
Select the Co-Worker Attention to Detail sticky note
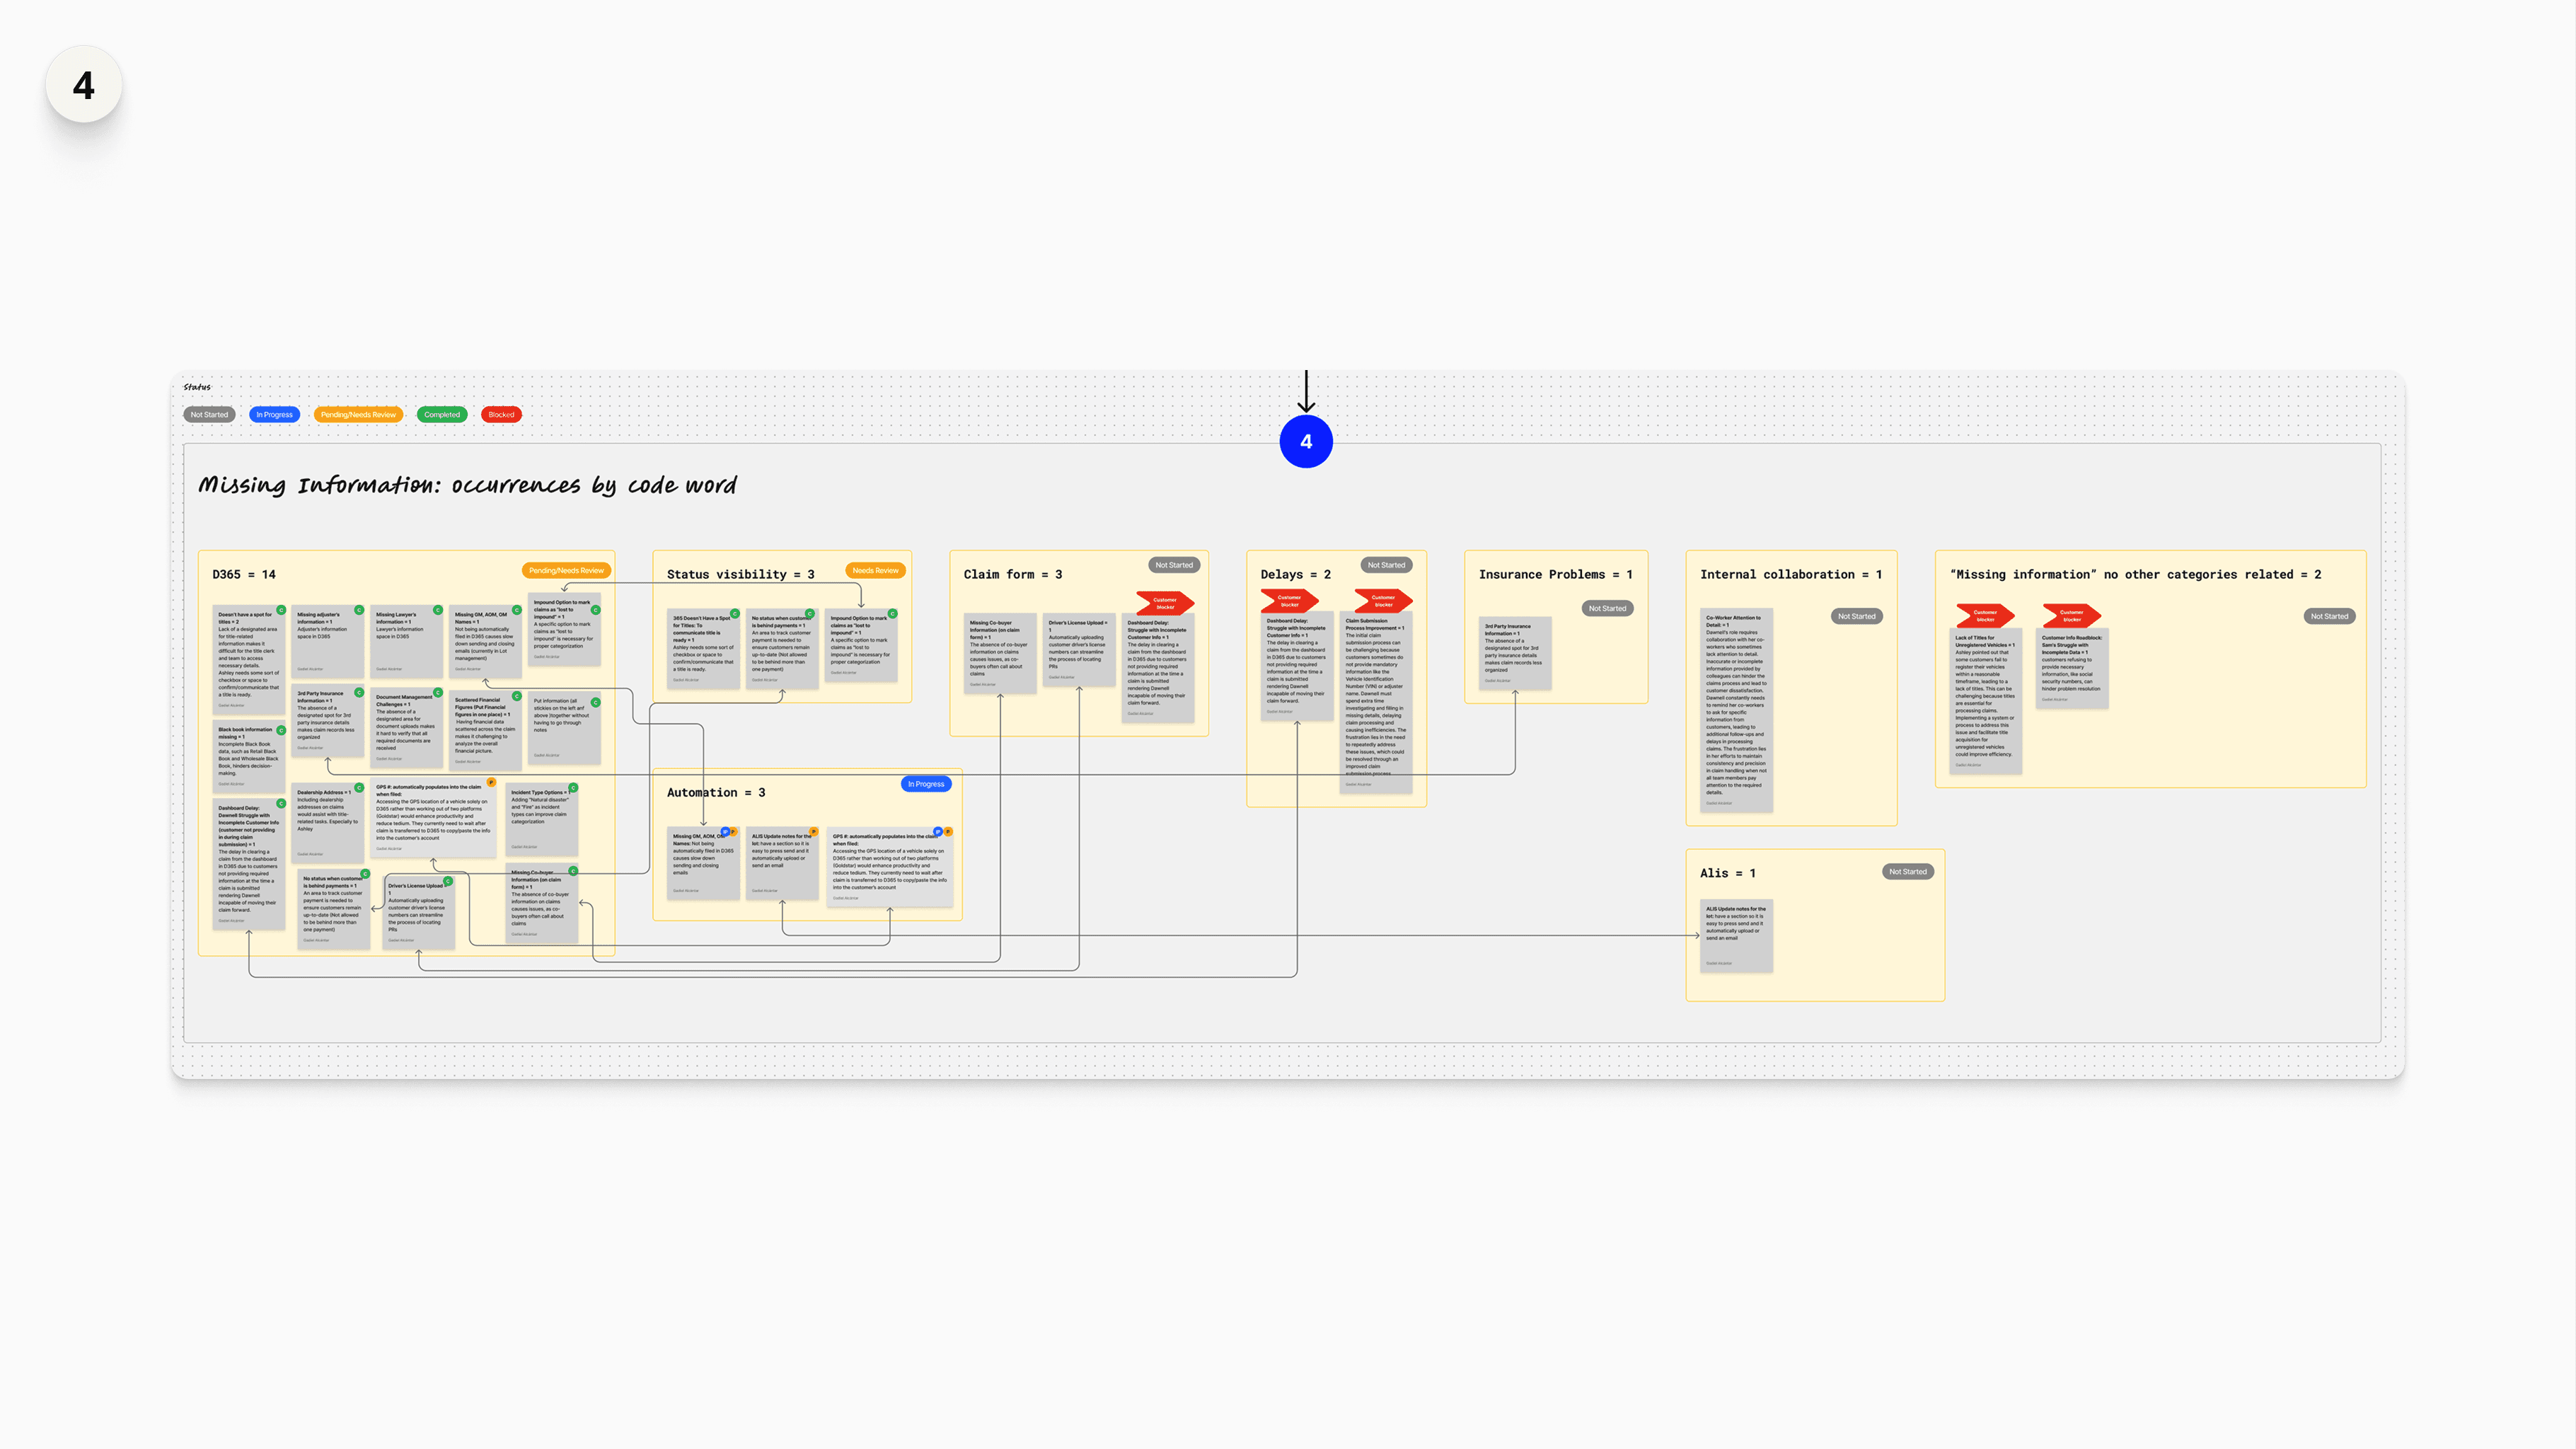[x=1736, y=709]
